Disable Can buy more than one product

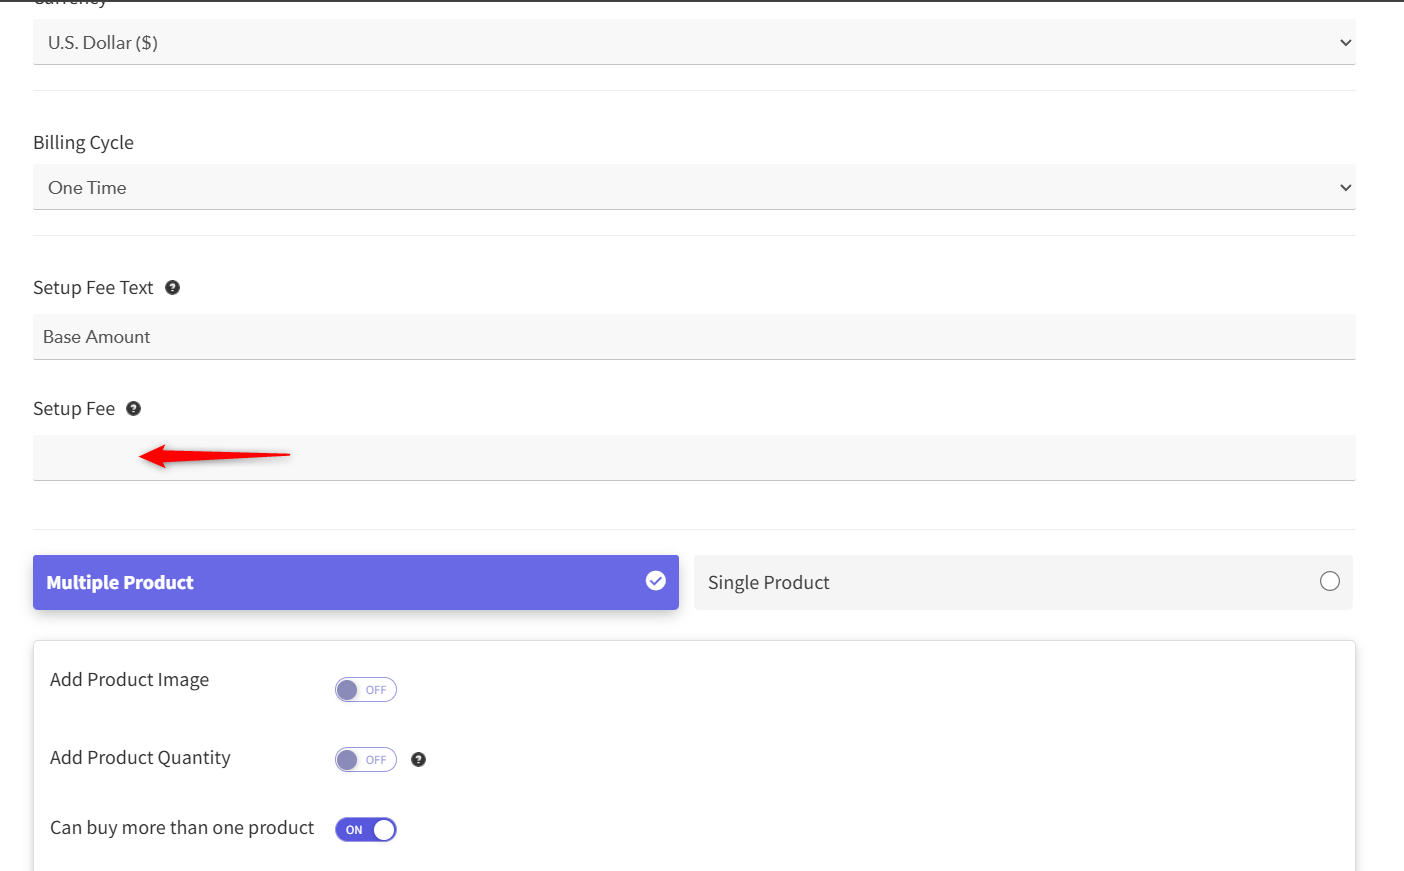coord(366,830)
